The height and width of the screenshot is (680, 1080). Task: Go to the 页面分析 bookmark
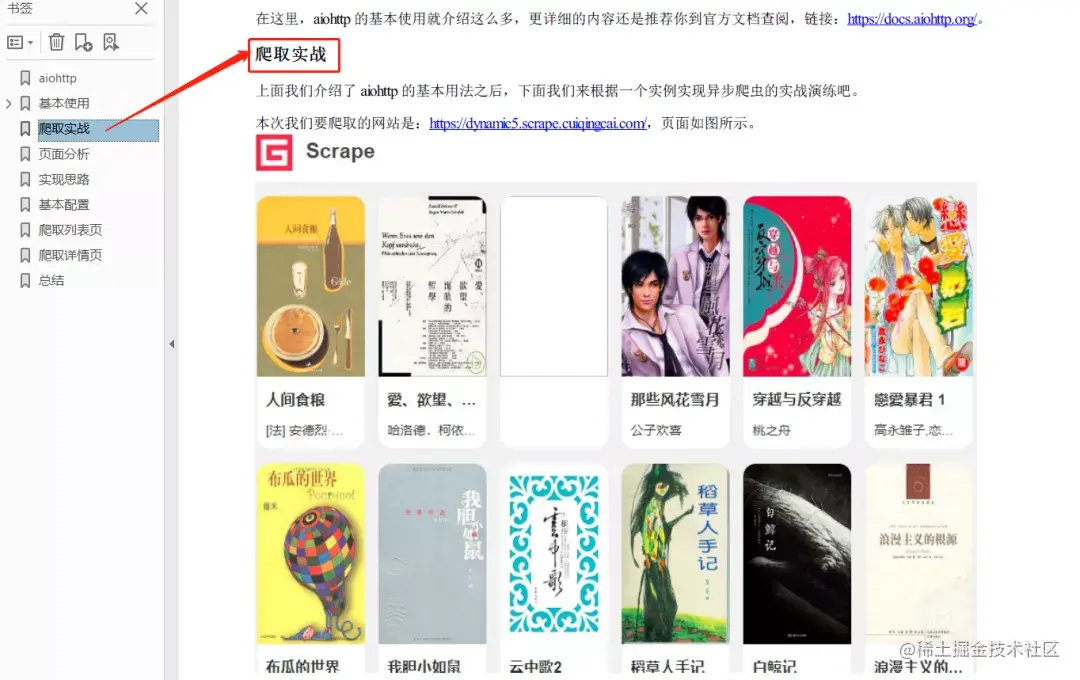[63, 154]
